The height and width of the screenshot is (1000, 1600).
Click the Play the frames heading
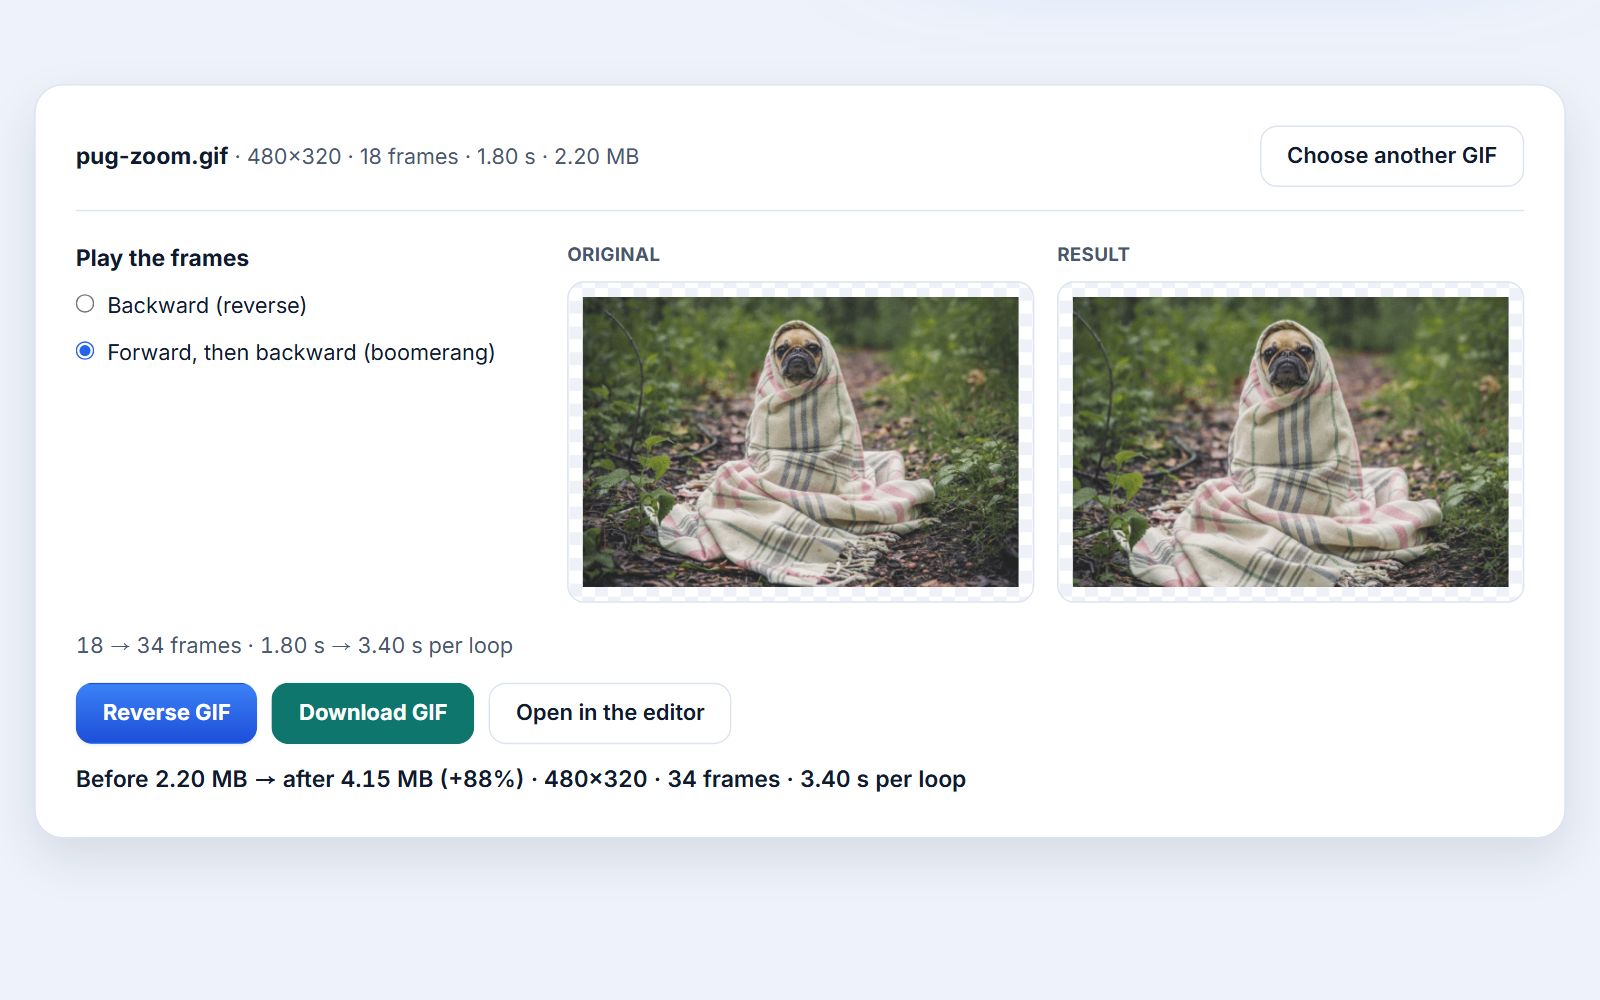click(162, 258)
